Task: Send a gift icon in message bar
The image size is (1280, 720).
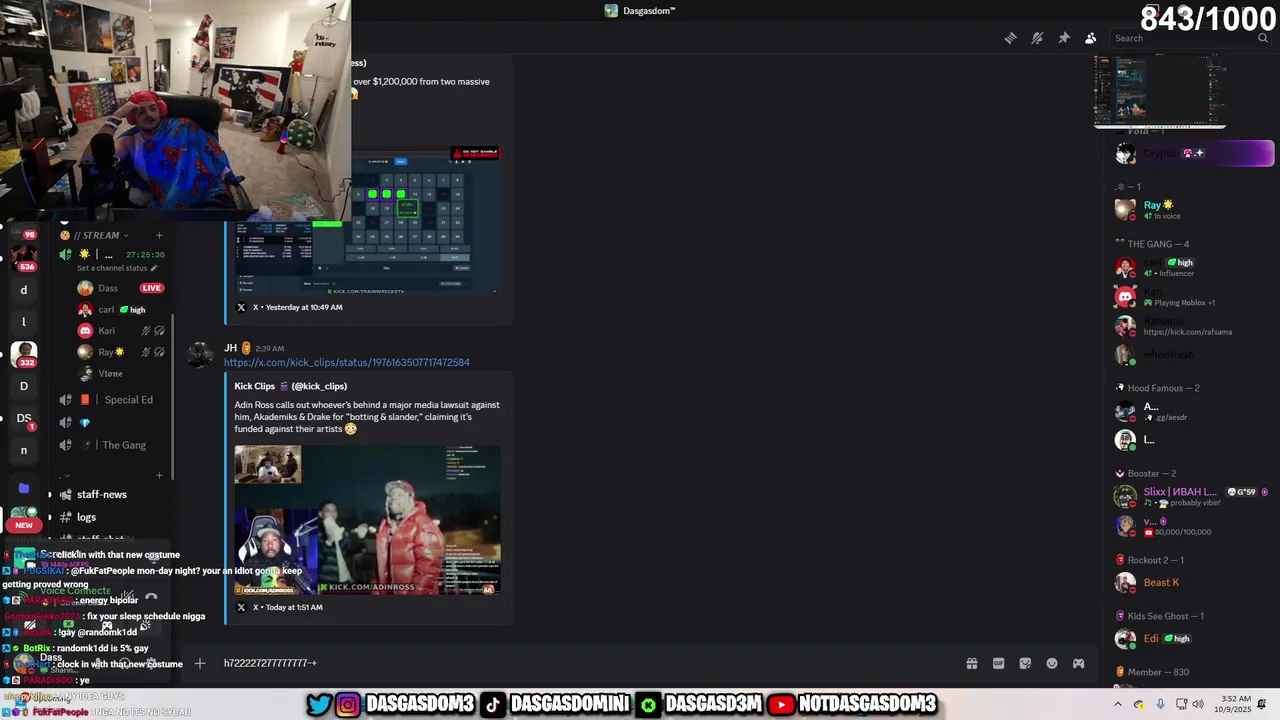Action: click(x=971, y=663)
